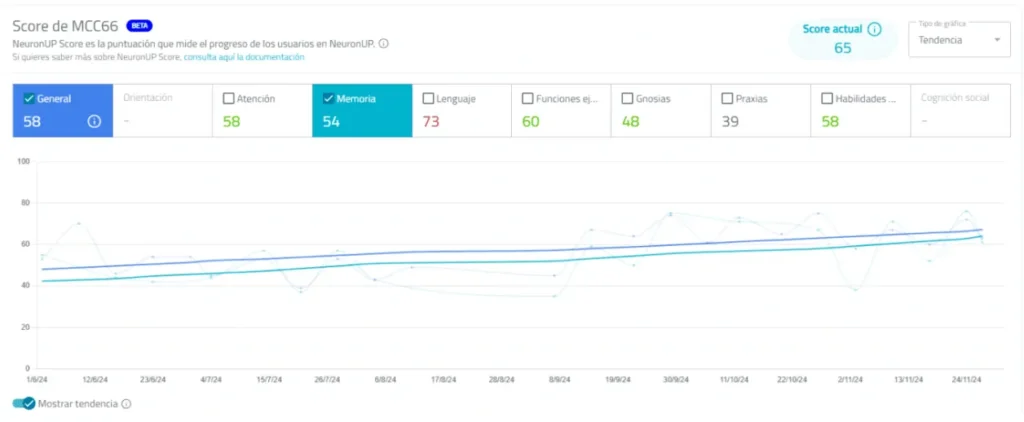Click the 8/9/24 date on chart axis
Screen dimensions: 1024x422
560,380
